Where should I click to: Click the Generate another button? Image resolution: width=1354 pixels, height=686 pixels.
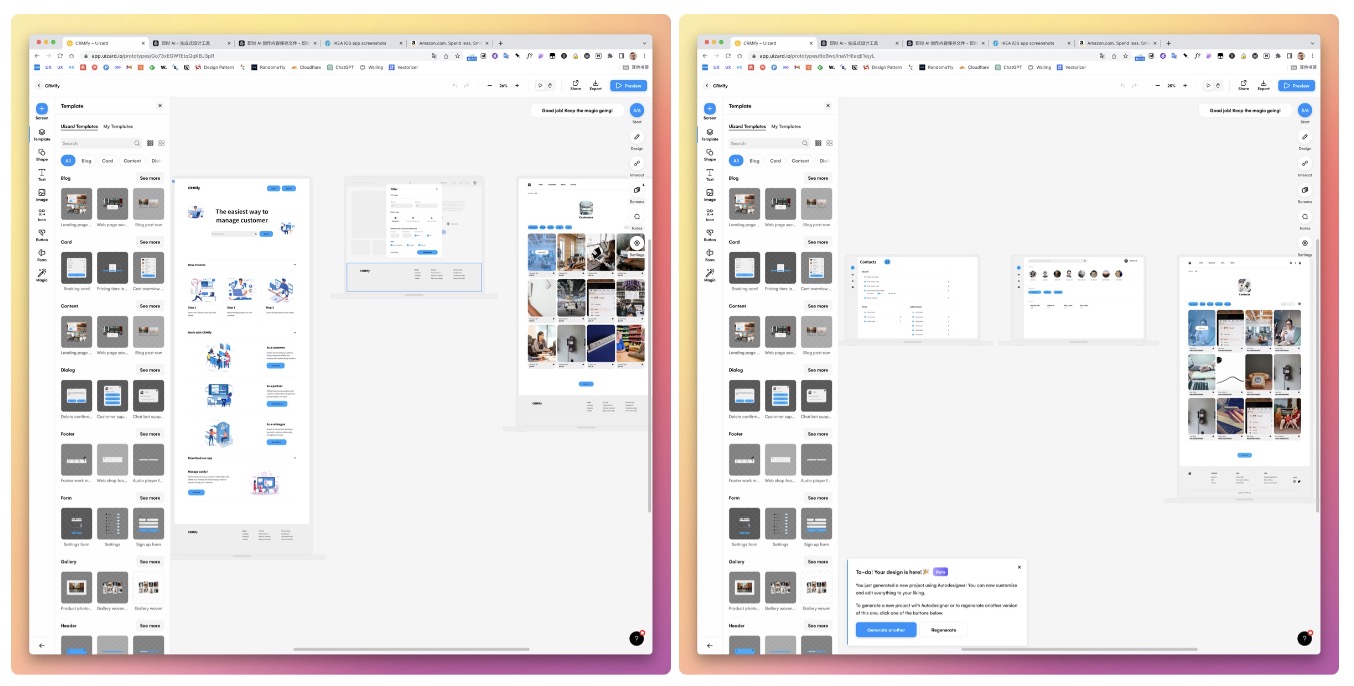(885, 630)
